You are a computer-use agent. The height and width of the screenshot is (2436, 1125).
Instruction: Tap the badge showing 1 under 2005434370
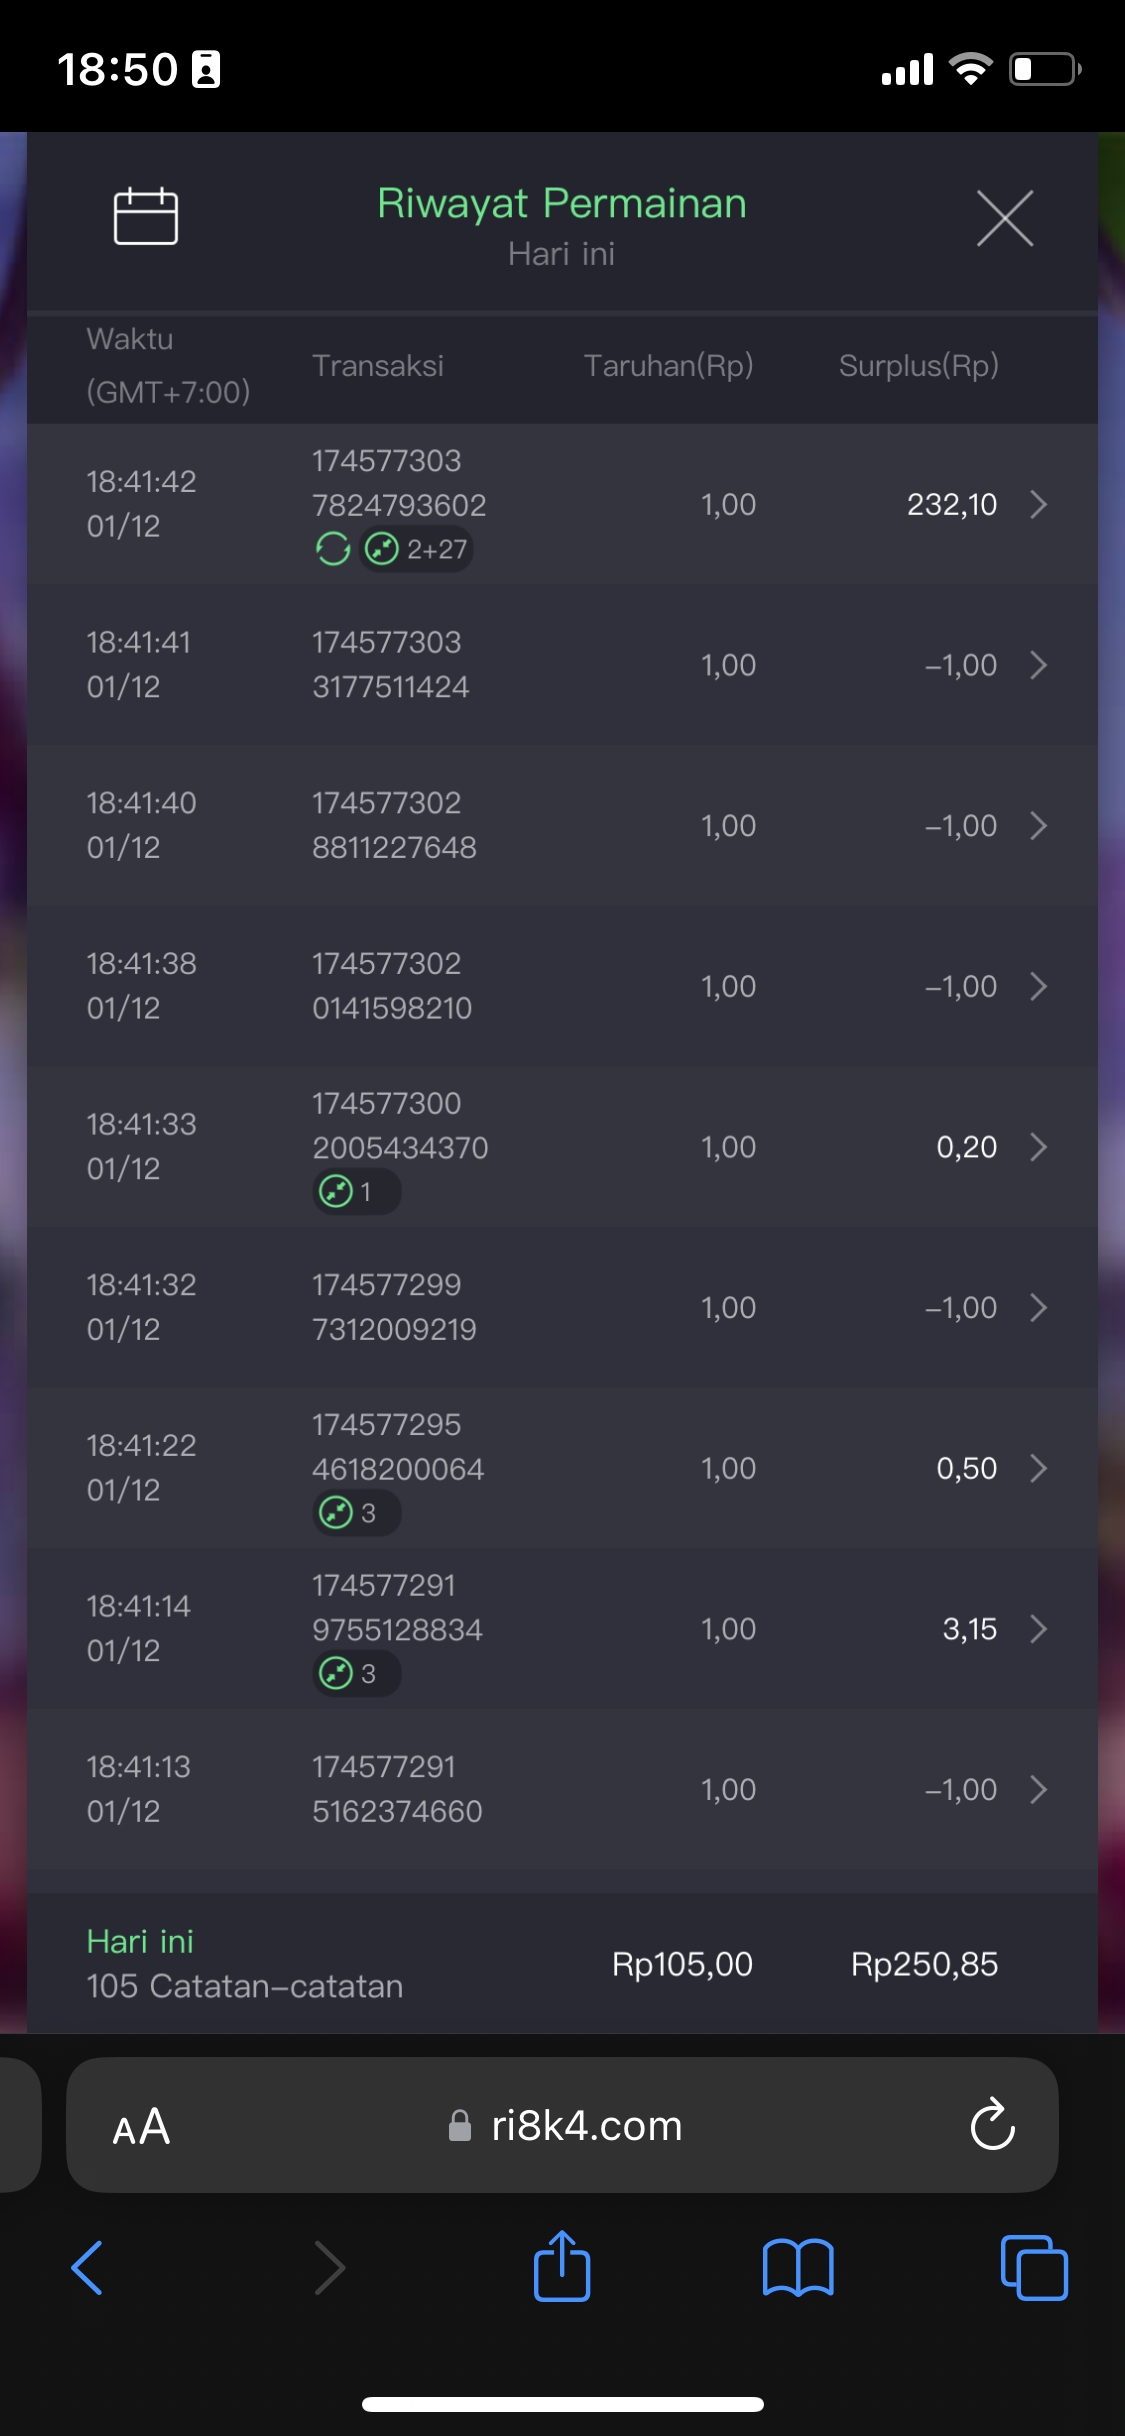[x=357, y=1192]
